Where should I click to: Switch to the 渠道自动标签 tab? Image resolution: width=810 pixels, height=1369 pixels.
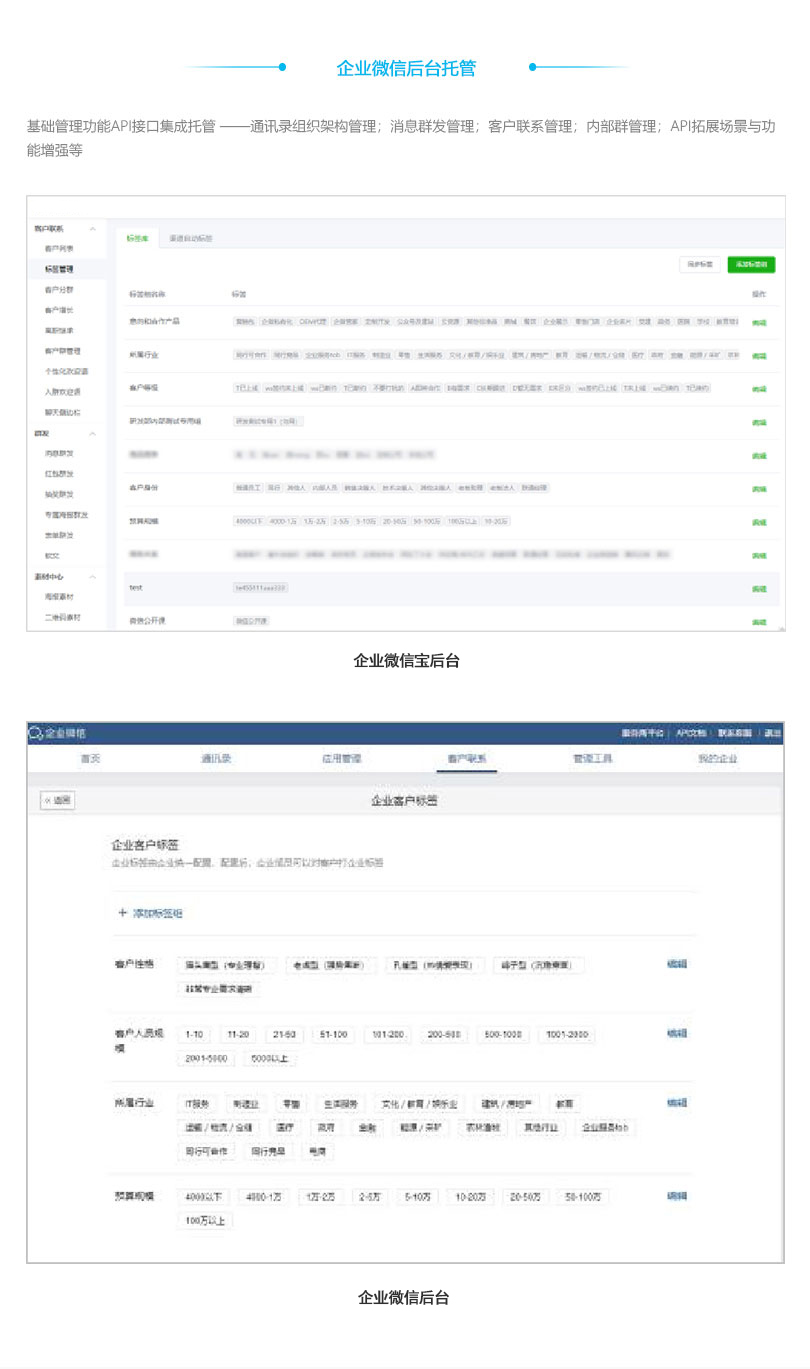click(x=190, y=238)
